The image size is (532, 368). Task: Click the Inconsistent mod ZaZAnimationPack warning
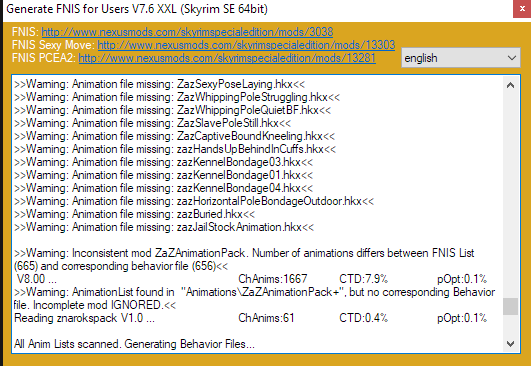coord(244,259)
